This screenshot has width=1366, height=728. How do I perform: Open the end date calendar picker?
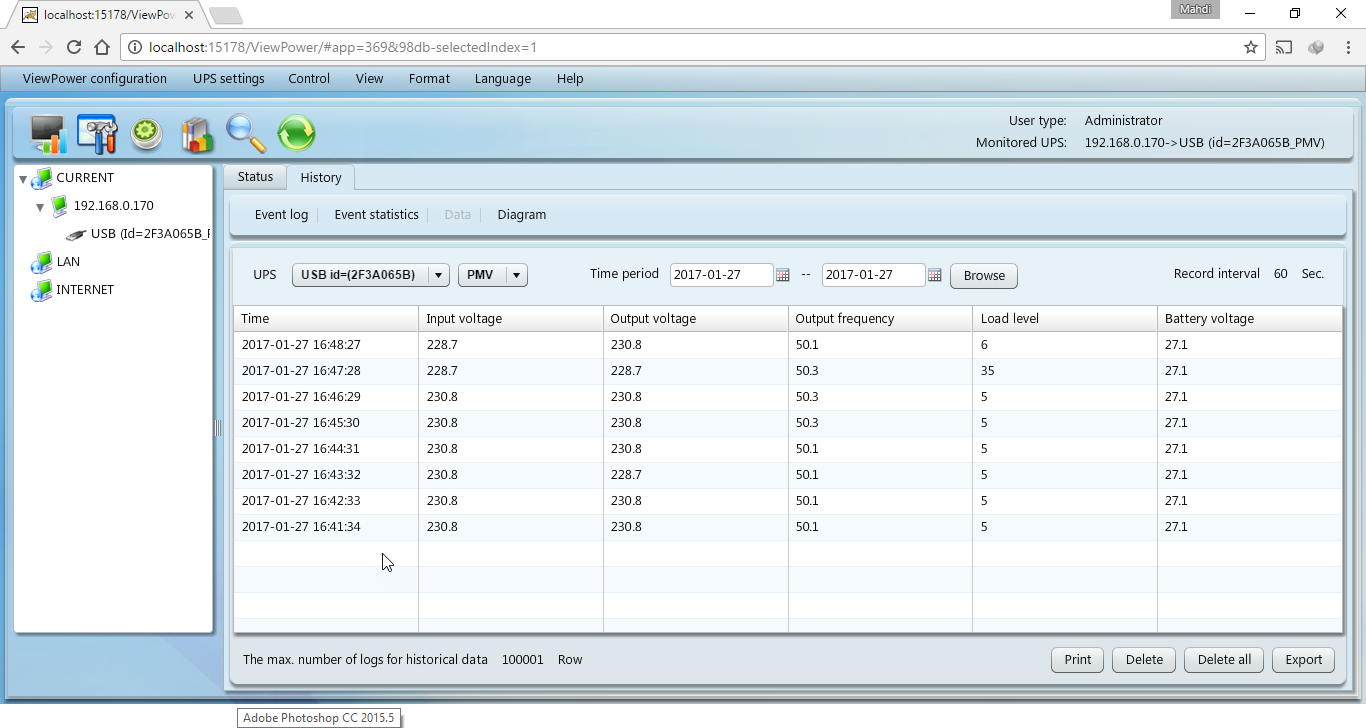click(x=935, y=275)
